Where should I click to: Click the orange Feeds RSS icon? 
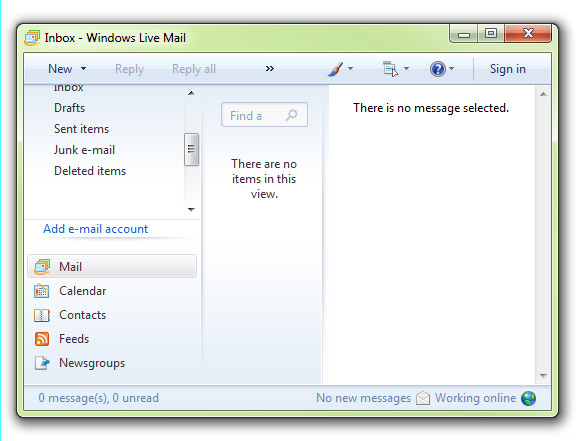(42, 339)
